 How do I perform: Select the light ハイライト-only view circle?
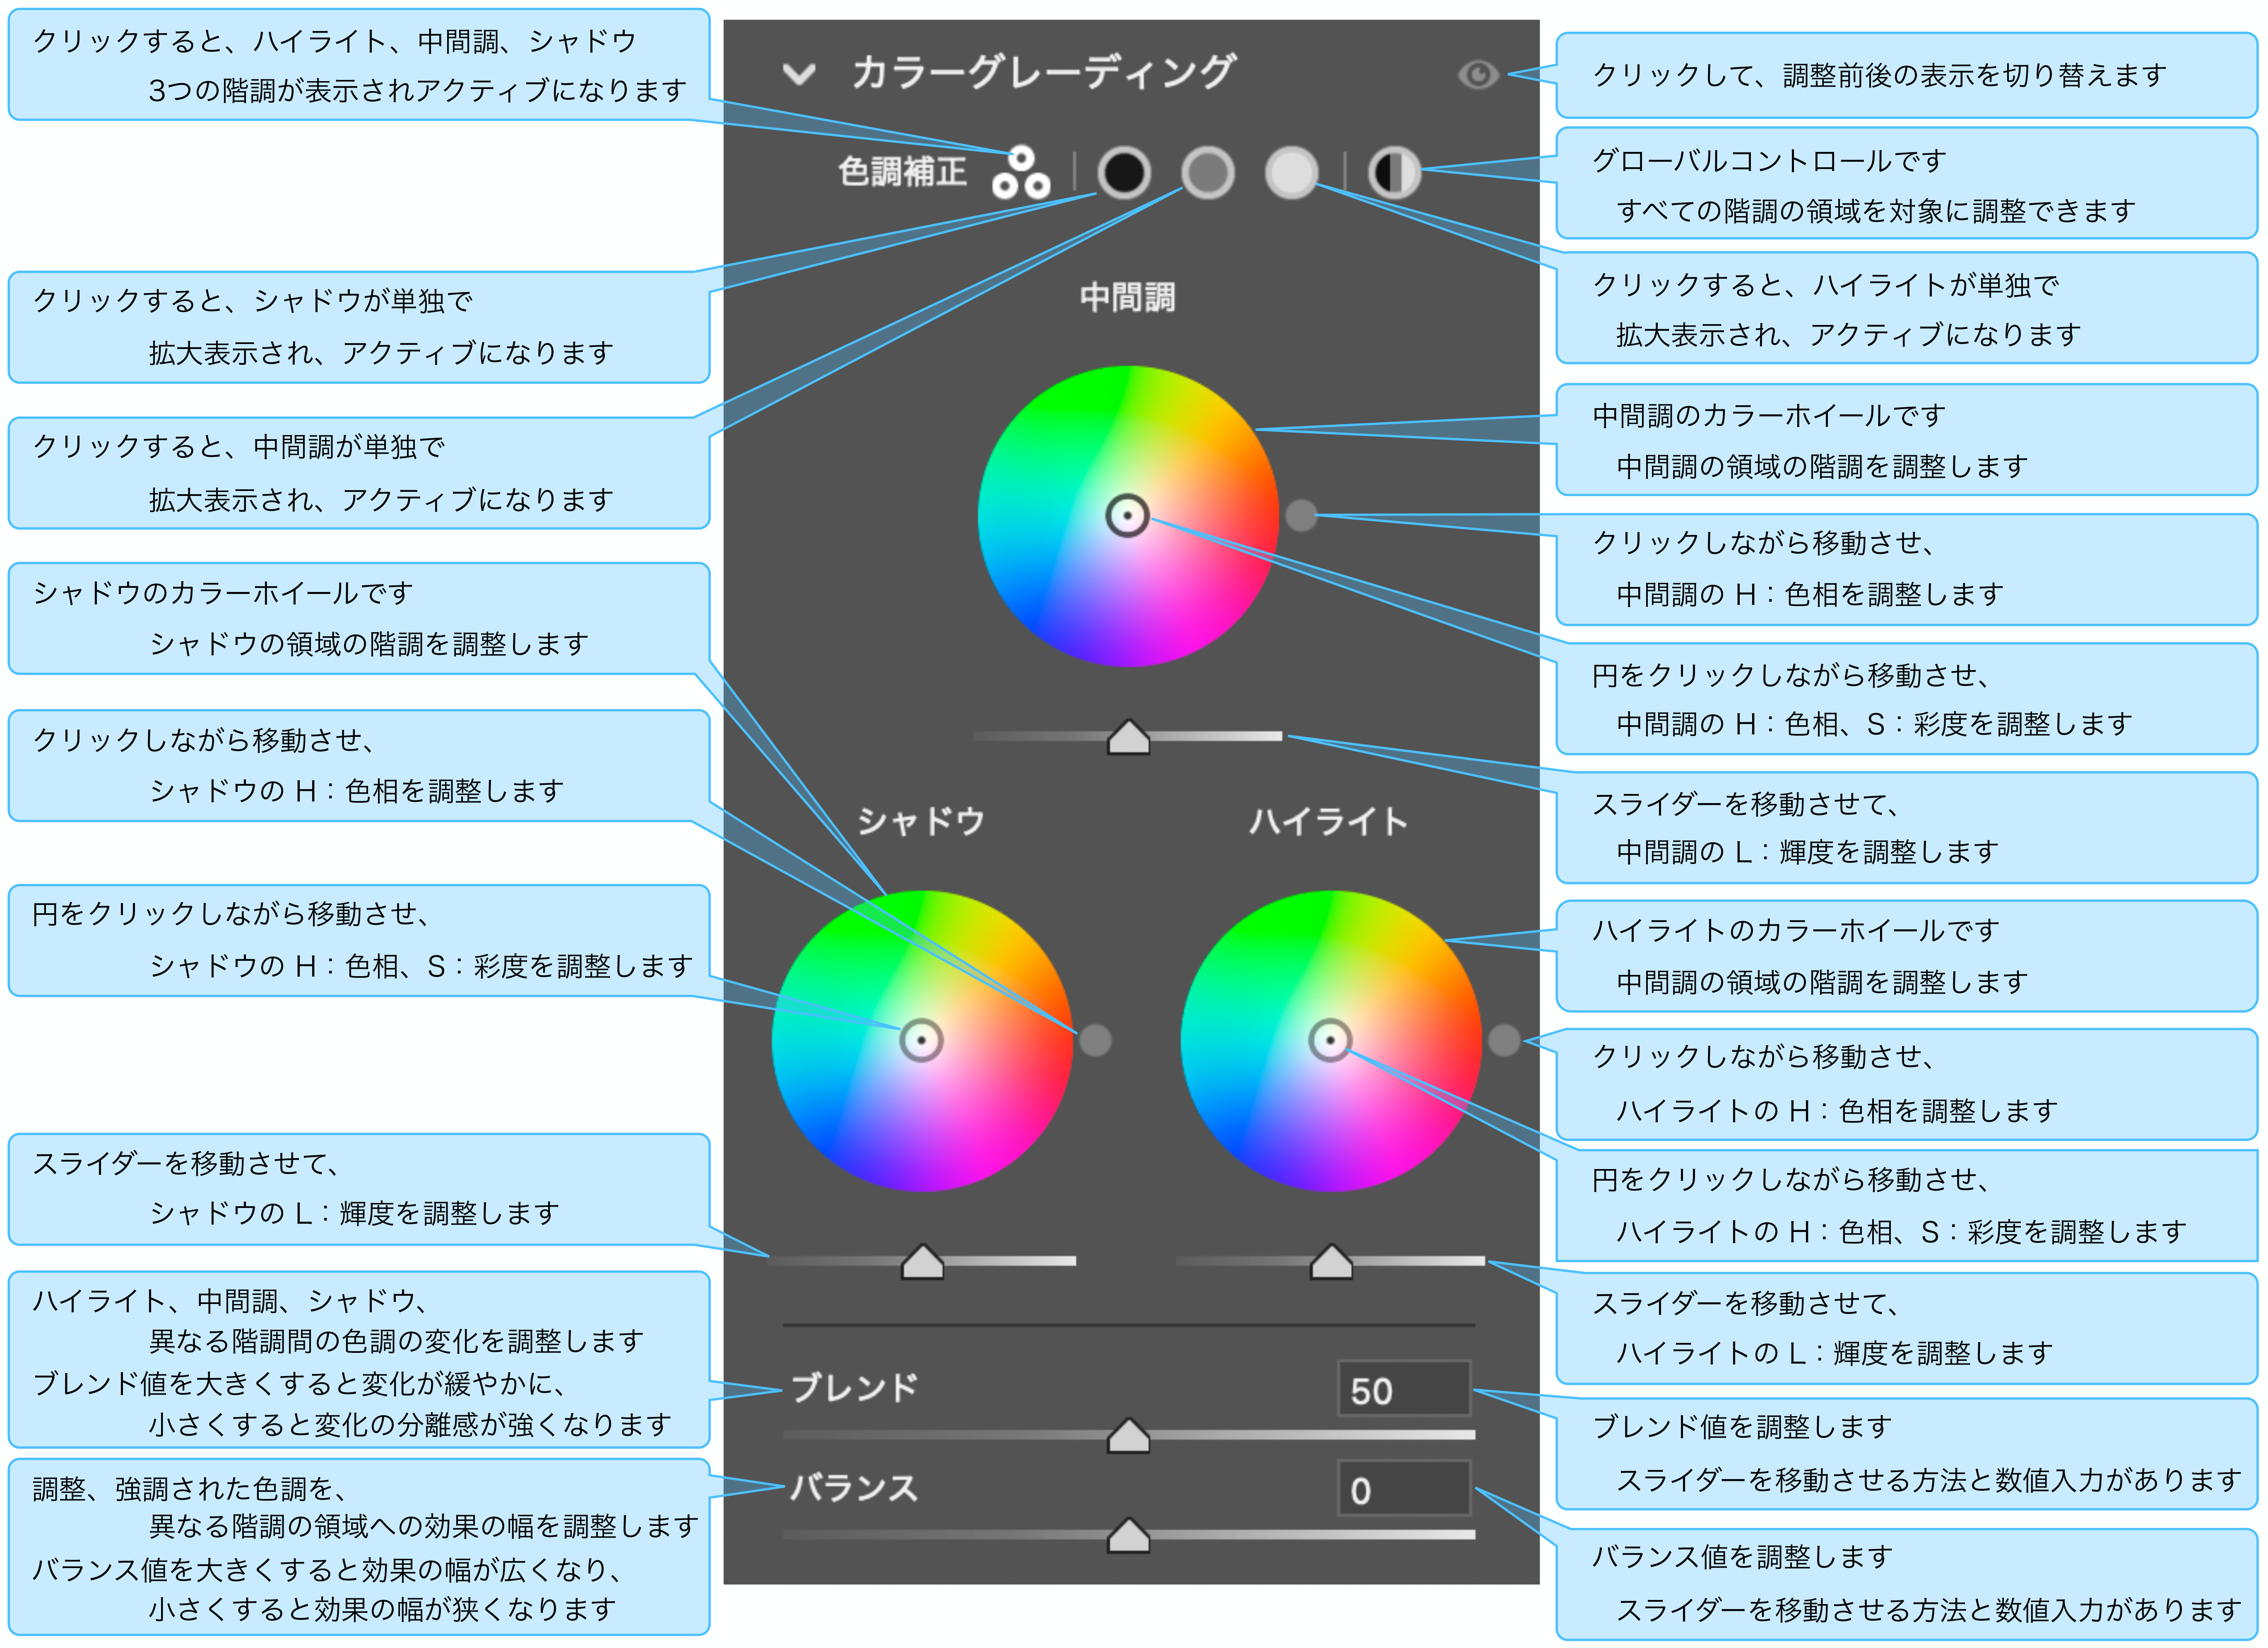(1292, 173)
